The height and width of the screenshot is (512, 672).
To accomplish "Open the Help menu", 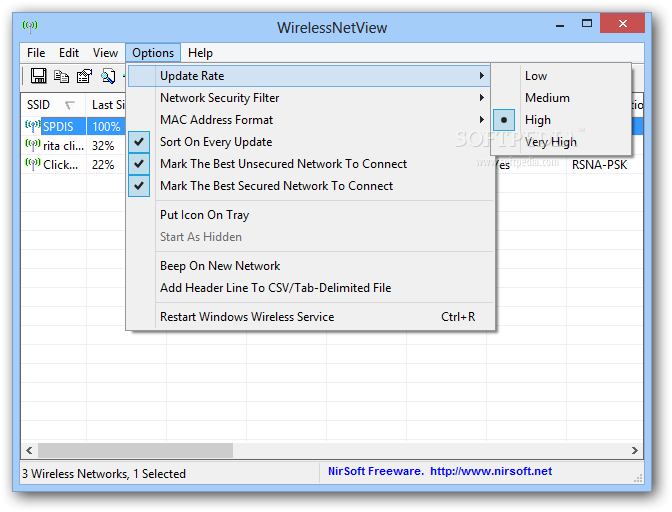I will coord(200,53).
